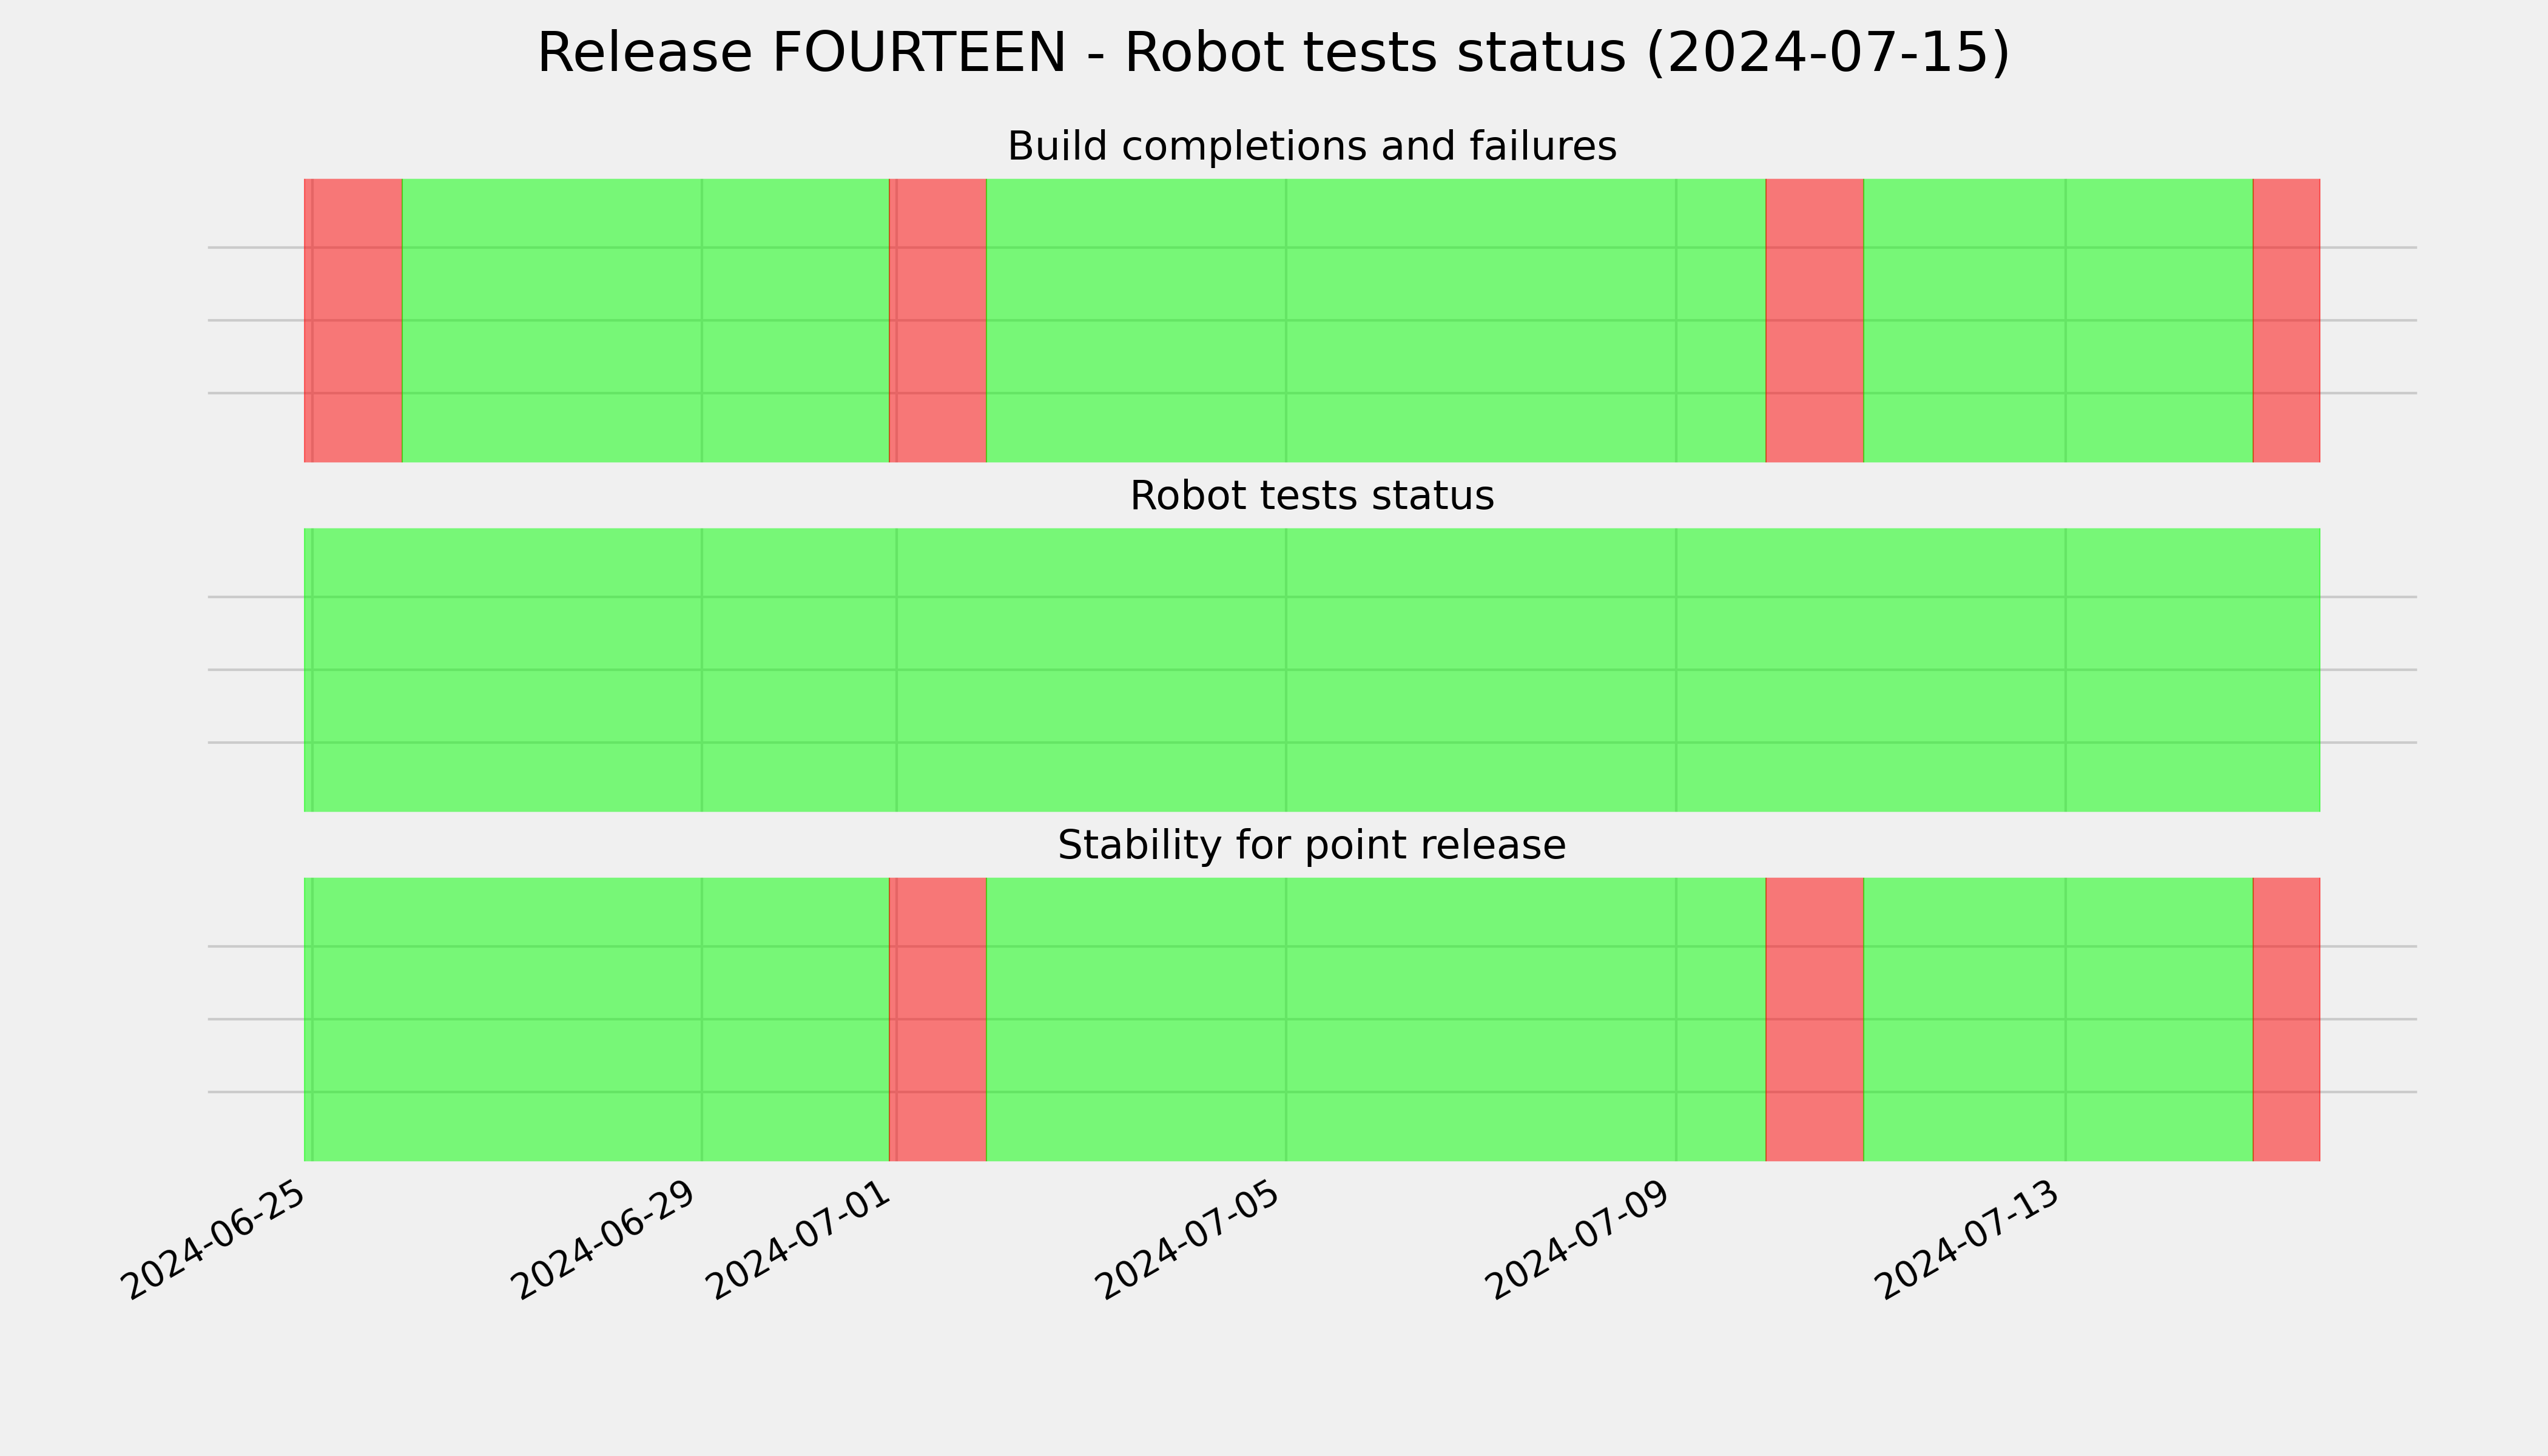Click last red band in Stability chart
Screen dimensions: 2548x1456
(x=2286, y=1019)
